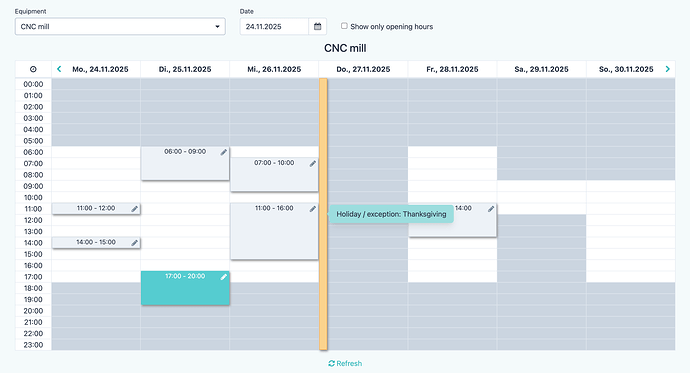Select the Fr., 28.11.2025 column header
Viewport: 690px width, 373px height.
pyautogui.click(x=452, y=69)
